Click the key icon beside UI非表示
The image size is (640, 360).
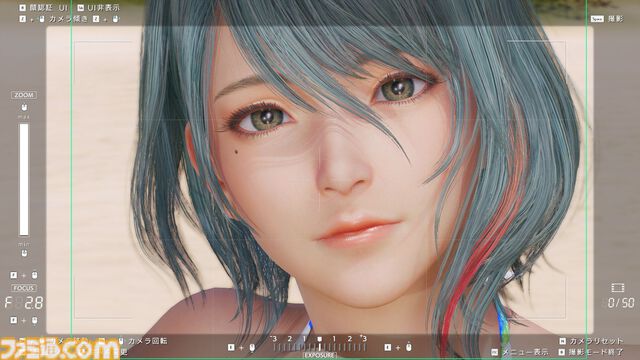(80, 8)
